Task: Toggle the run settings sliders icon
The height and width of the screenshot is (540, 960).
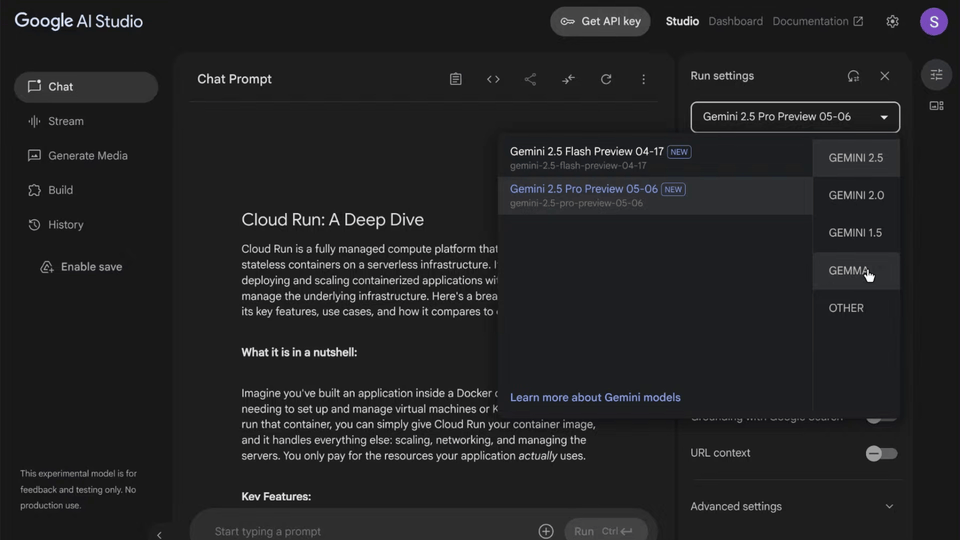Action: (936, 75)
